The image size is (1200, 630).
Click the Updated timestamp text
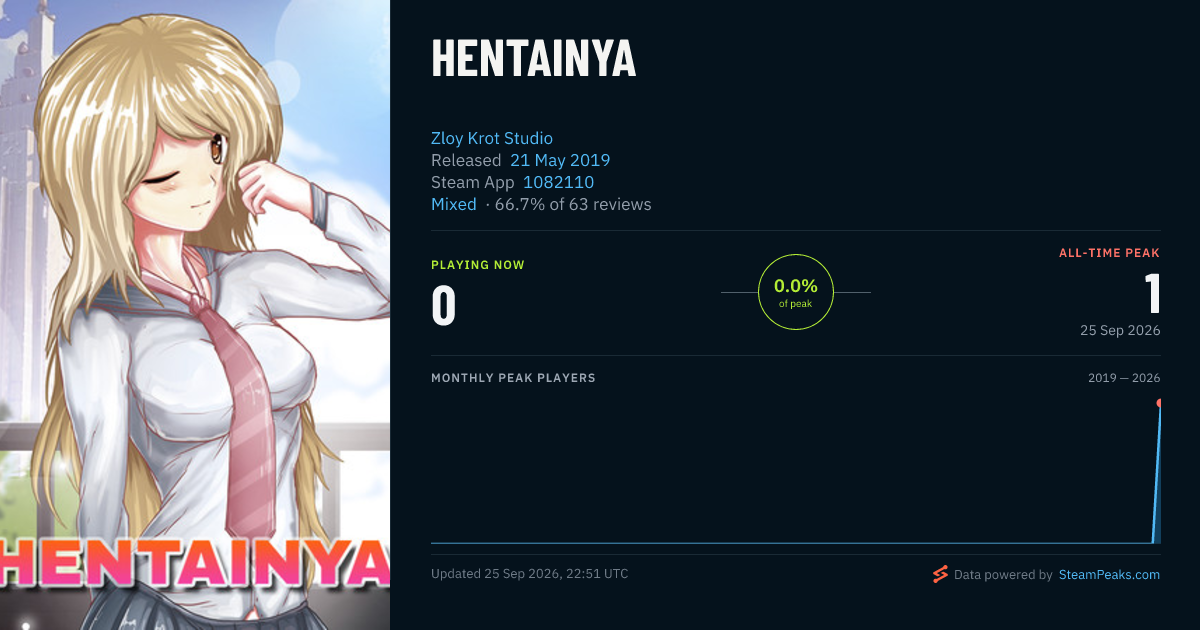pyautogui.click(x=530, y=574)
